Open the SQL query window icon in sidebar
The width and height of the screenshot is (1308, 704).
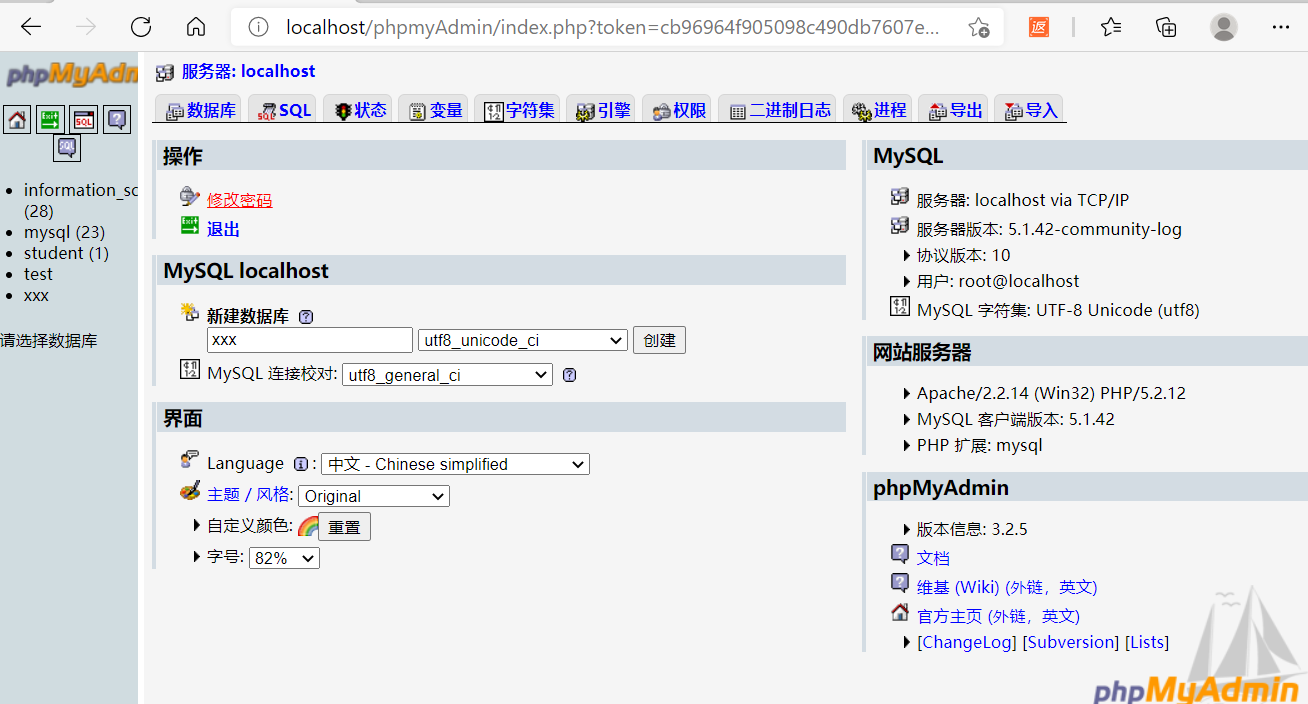[84, 120]
